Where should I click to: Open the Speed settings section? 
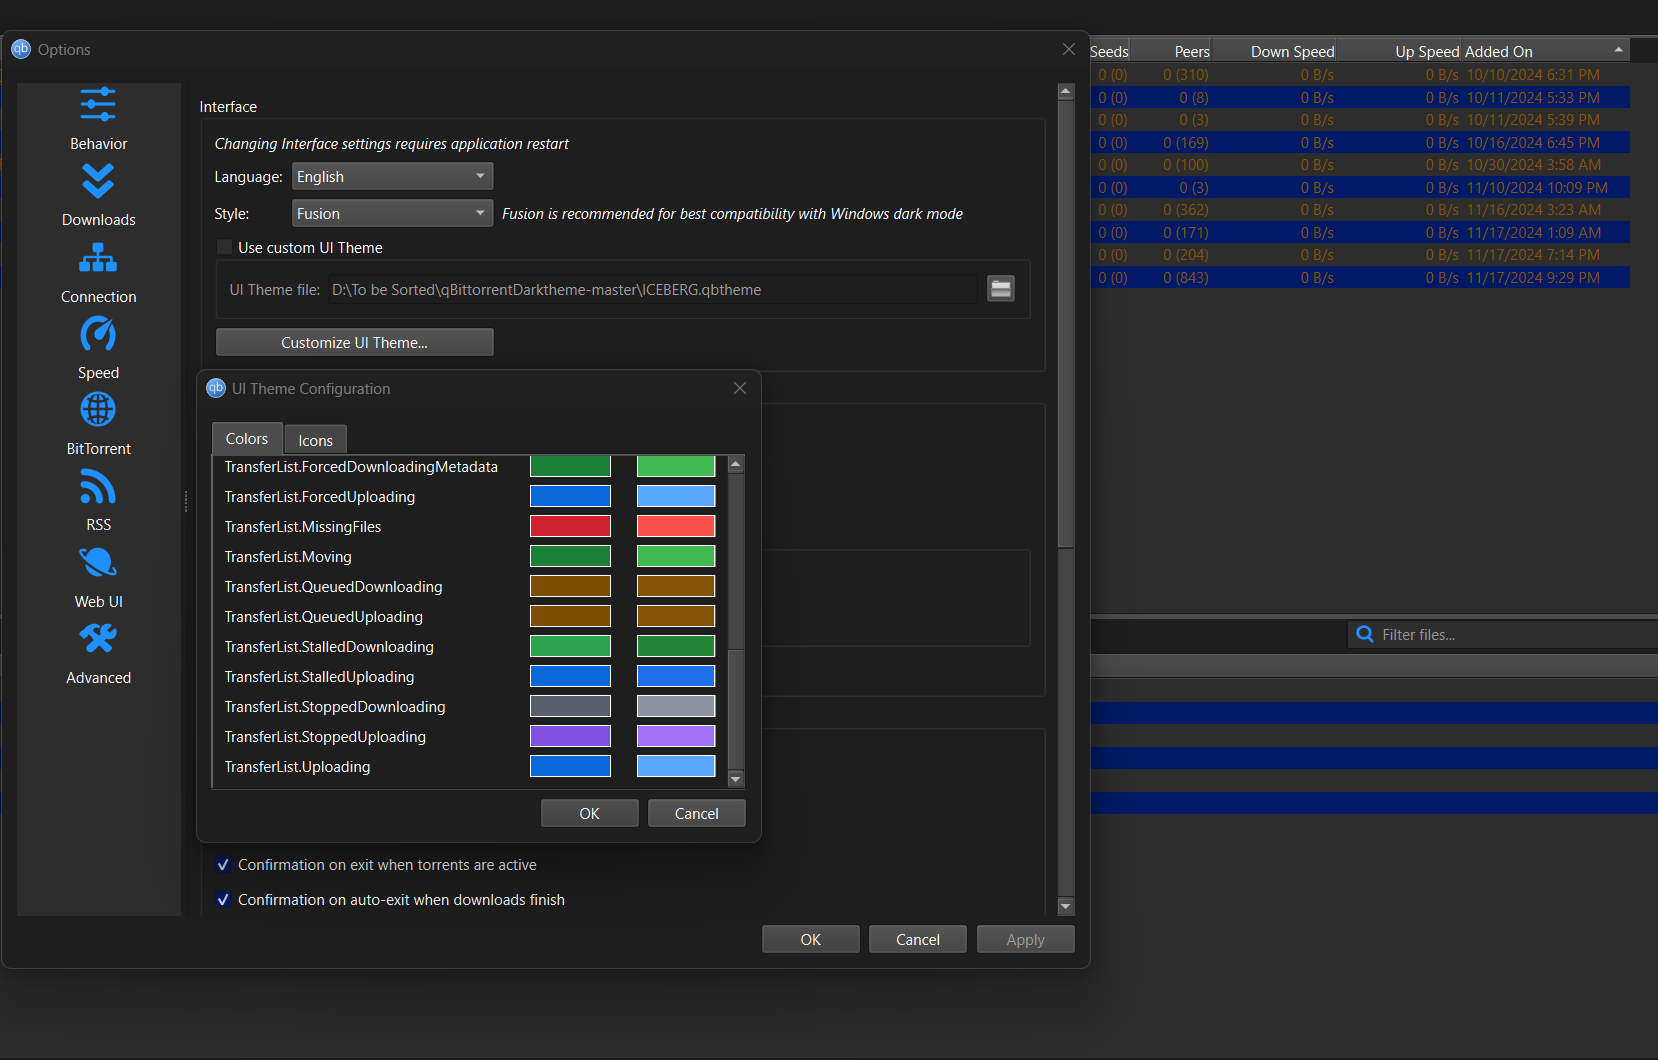click(98, 349)
